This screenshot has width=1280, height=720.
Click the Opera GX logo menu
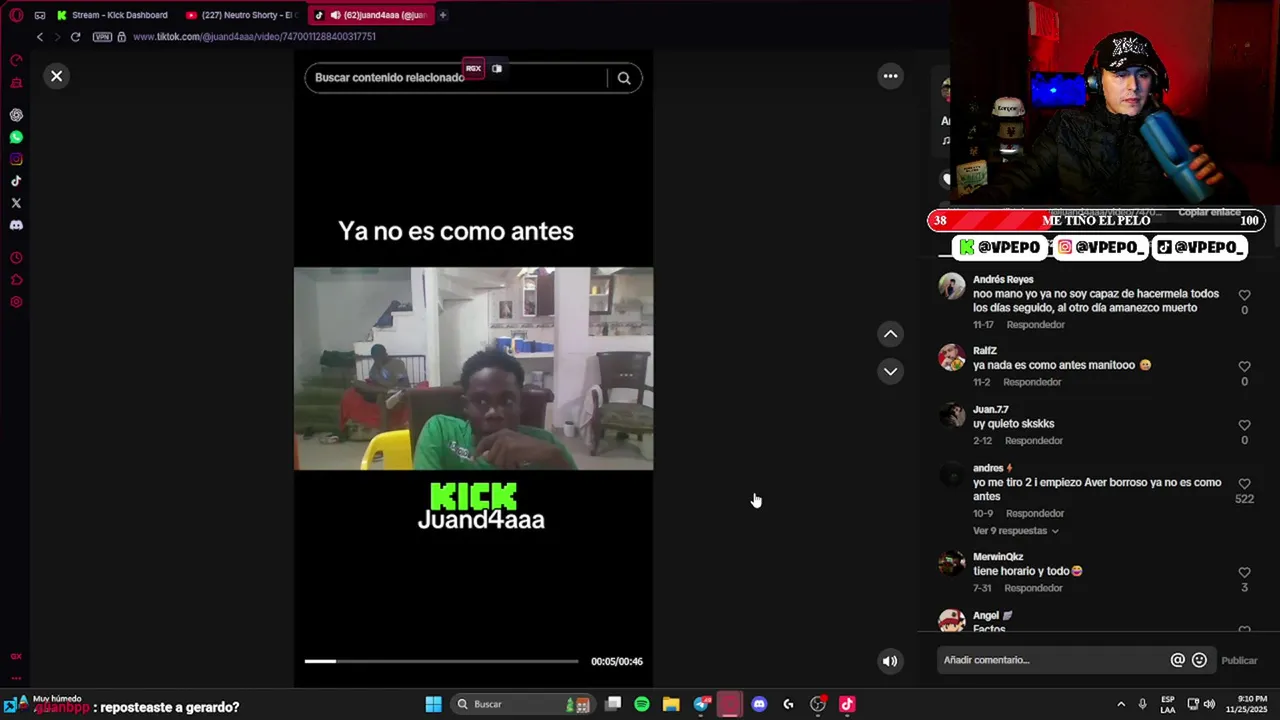[x=16, y=15]
